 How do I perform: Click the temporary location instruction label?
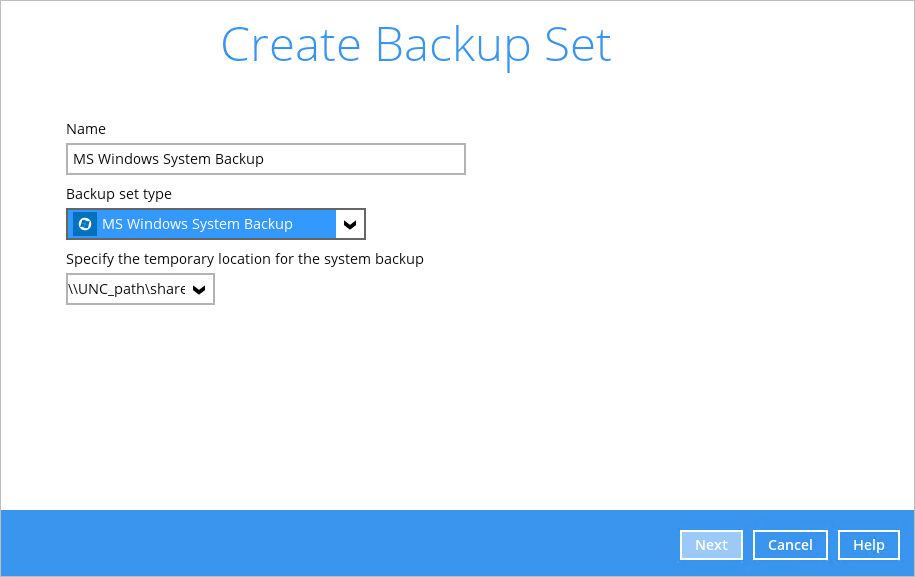(x=245, y=259)
